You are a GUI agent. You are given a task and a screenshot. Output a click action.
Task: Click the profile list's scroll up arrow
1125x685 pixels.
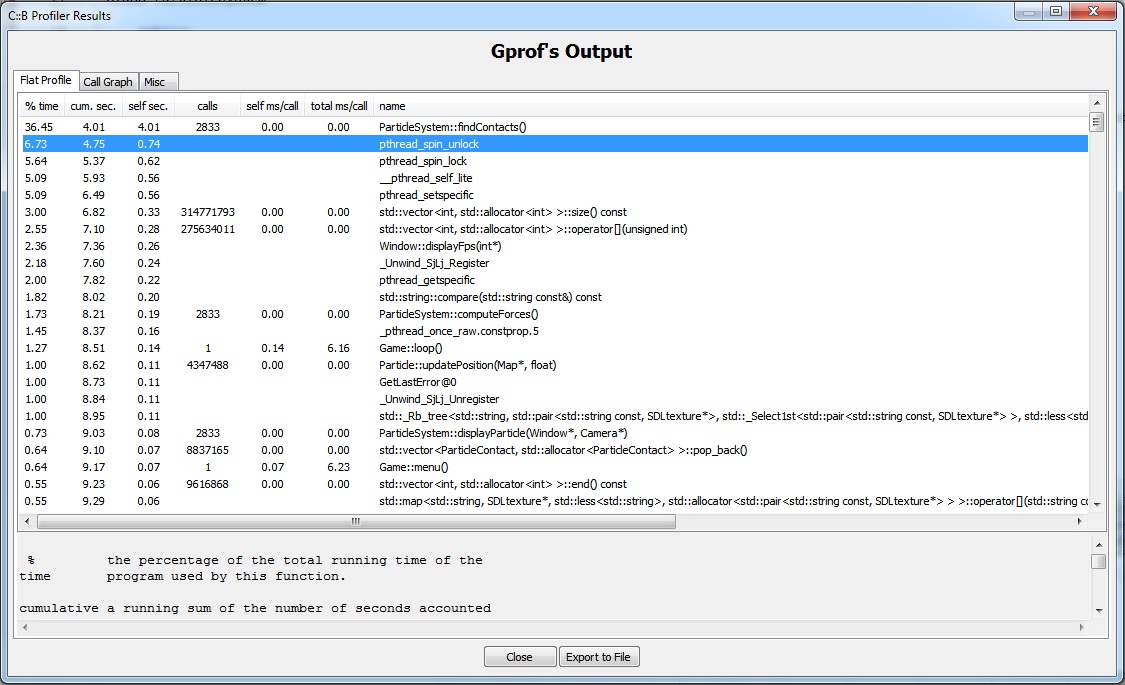click(x=1096, y=103)
